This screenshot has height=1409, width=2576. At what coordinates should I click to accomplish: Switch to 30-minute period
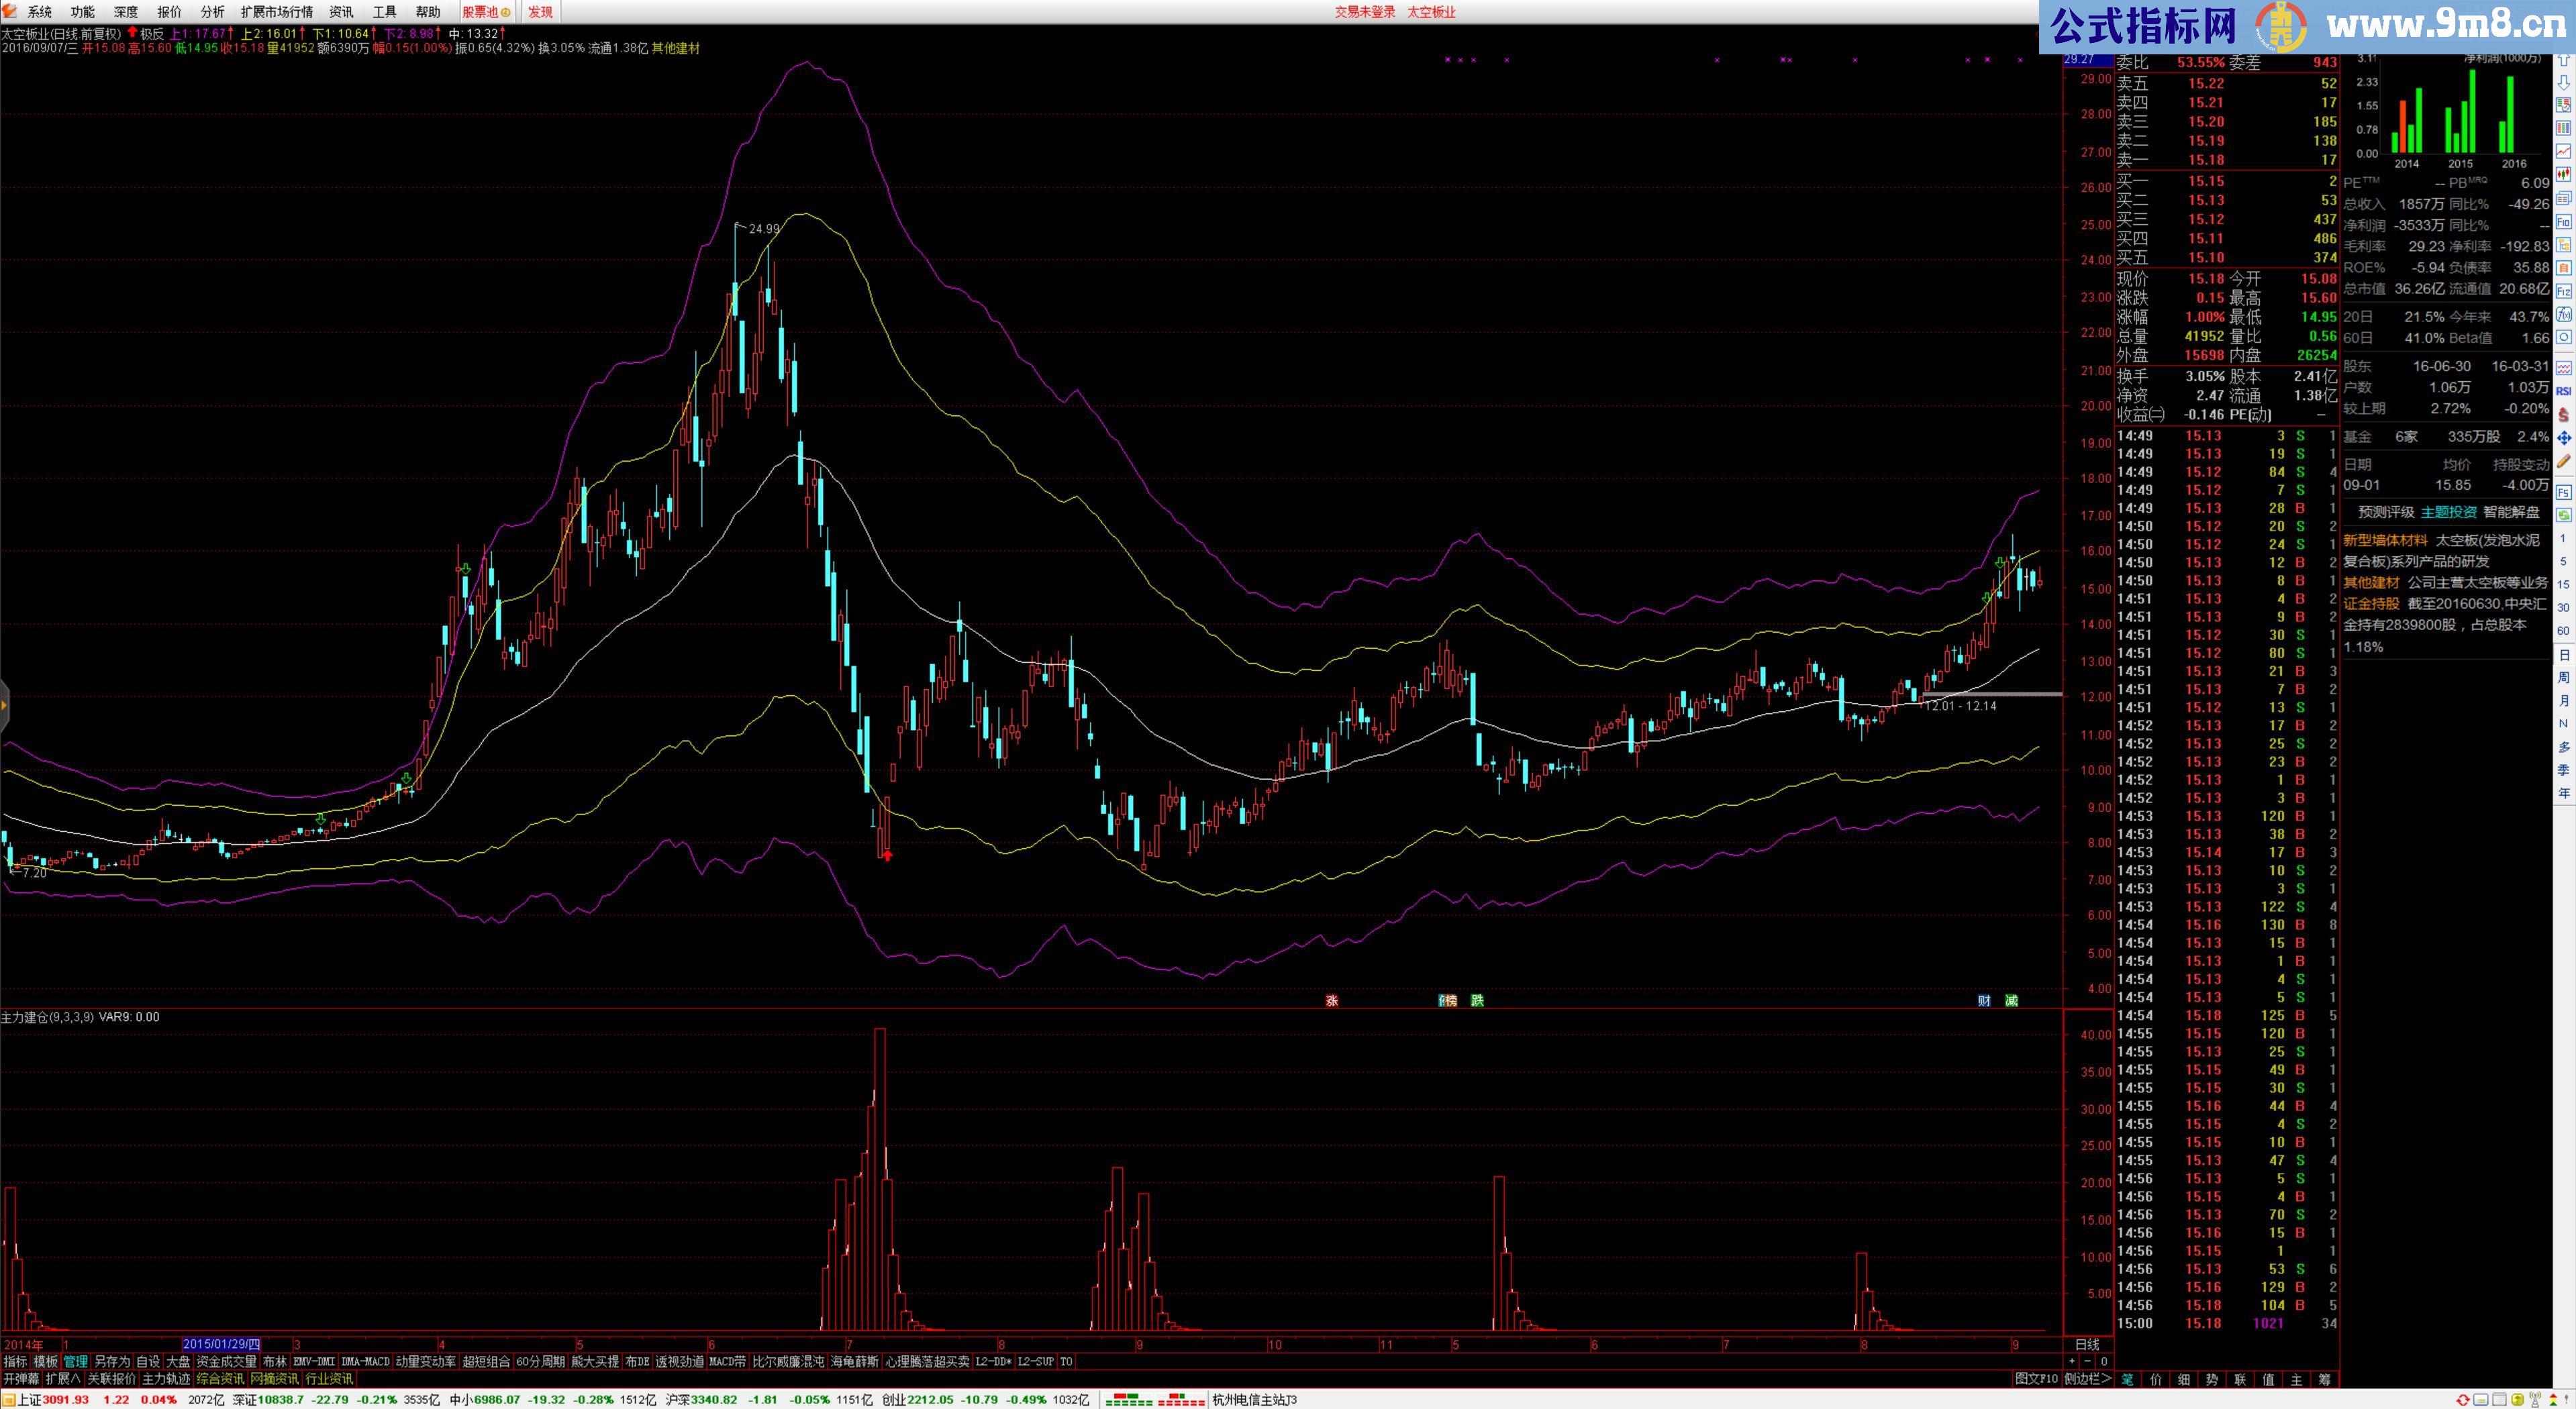click(x=2563, y=607)
